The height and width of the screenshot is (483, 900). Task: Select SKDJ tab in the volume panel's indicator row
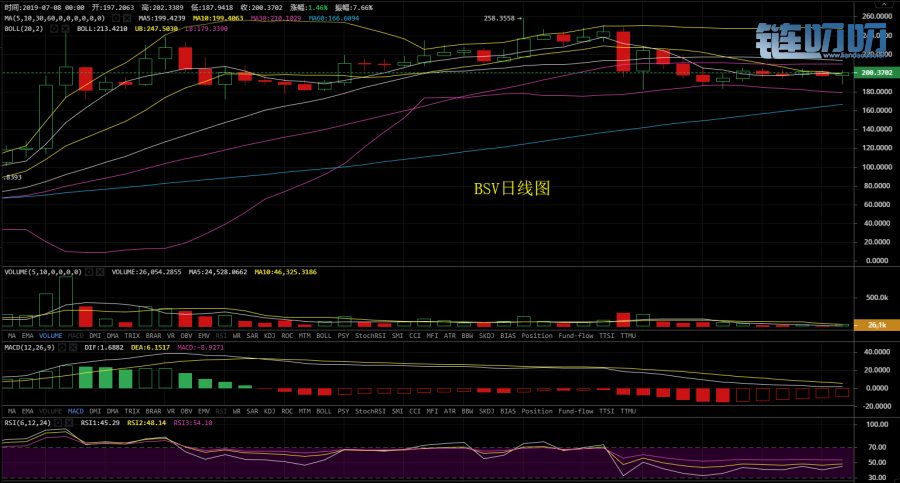pos(486,336)
